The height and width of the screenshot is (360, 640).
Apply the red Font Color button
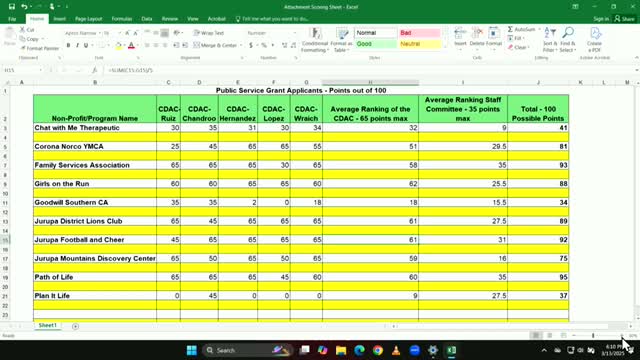[x=131, y=45]
